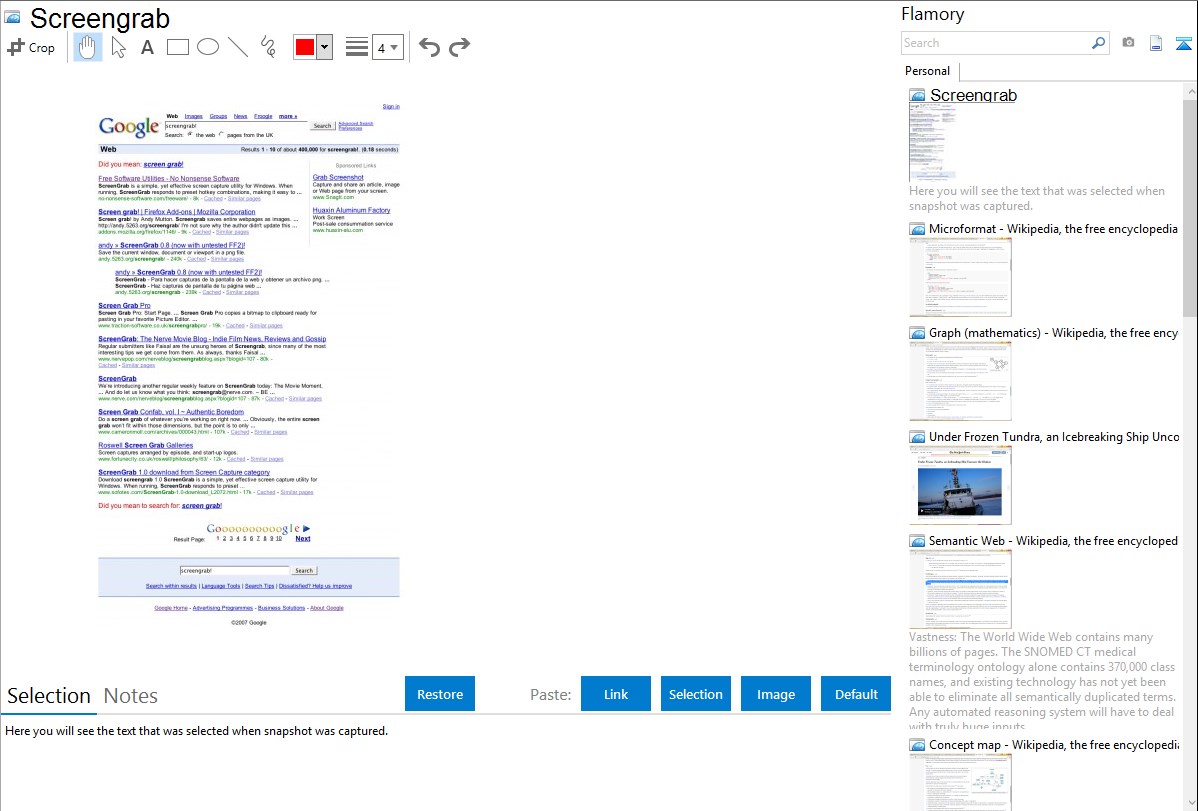Select the text annotation tool
The width and height of the screenshot is (1198, 811).
tap(147, 47)
